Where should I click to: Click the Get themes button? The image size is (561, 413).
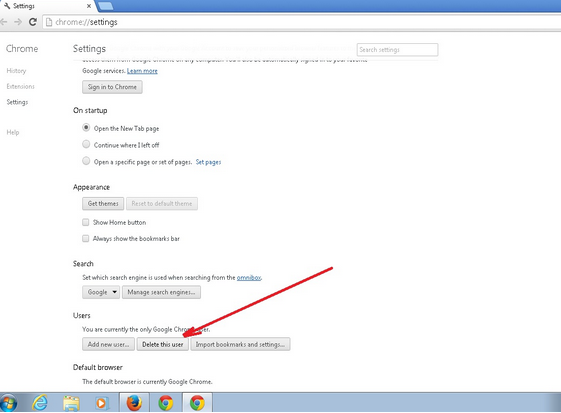[103, 204]
